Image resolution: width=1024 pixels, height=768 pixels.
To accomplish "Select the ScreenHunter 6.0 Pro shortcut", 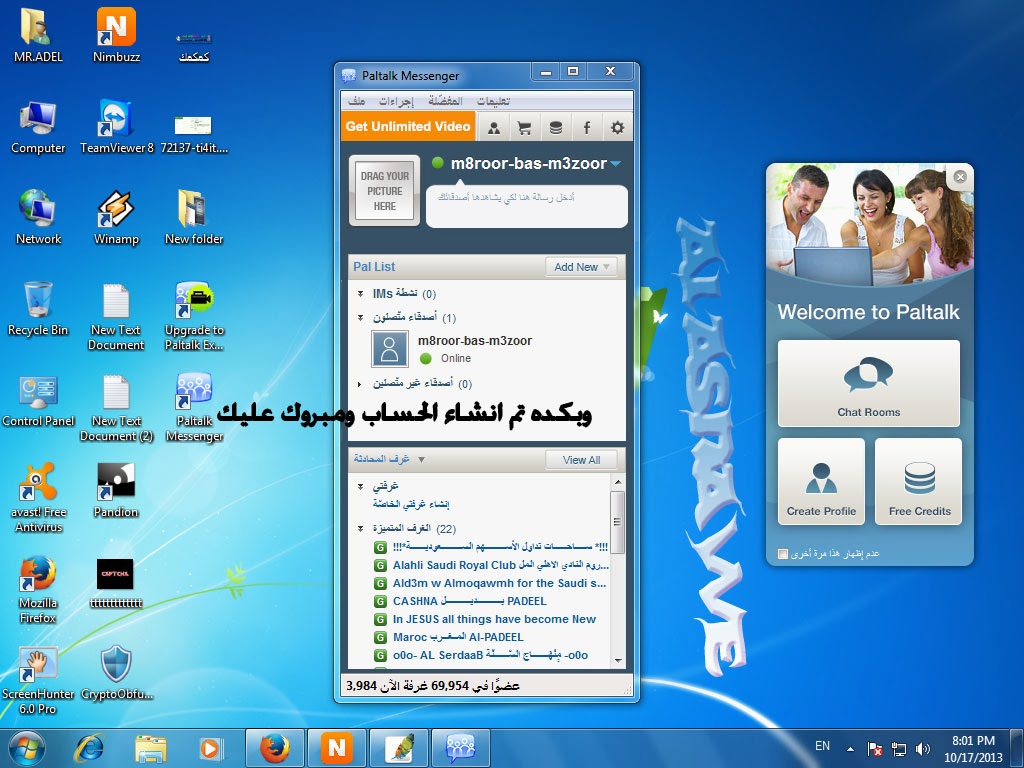I will point(38,680).
